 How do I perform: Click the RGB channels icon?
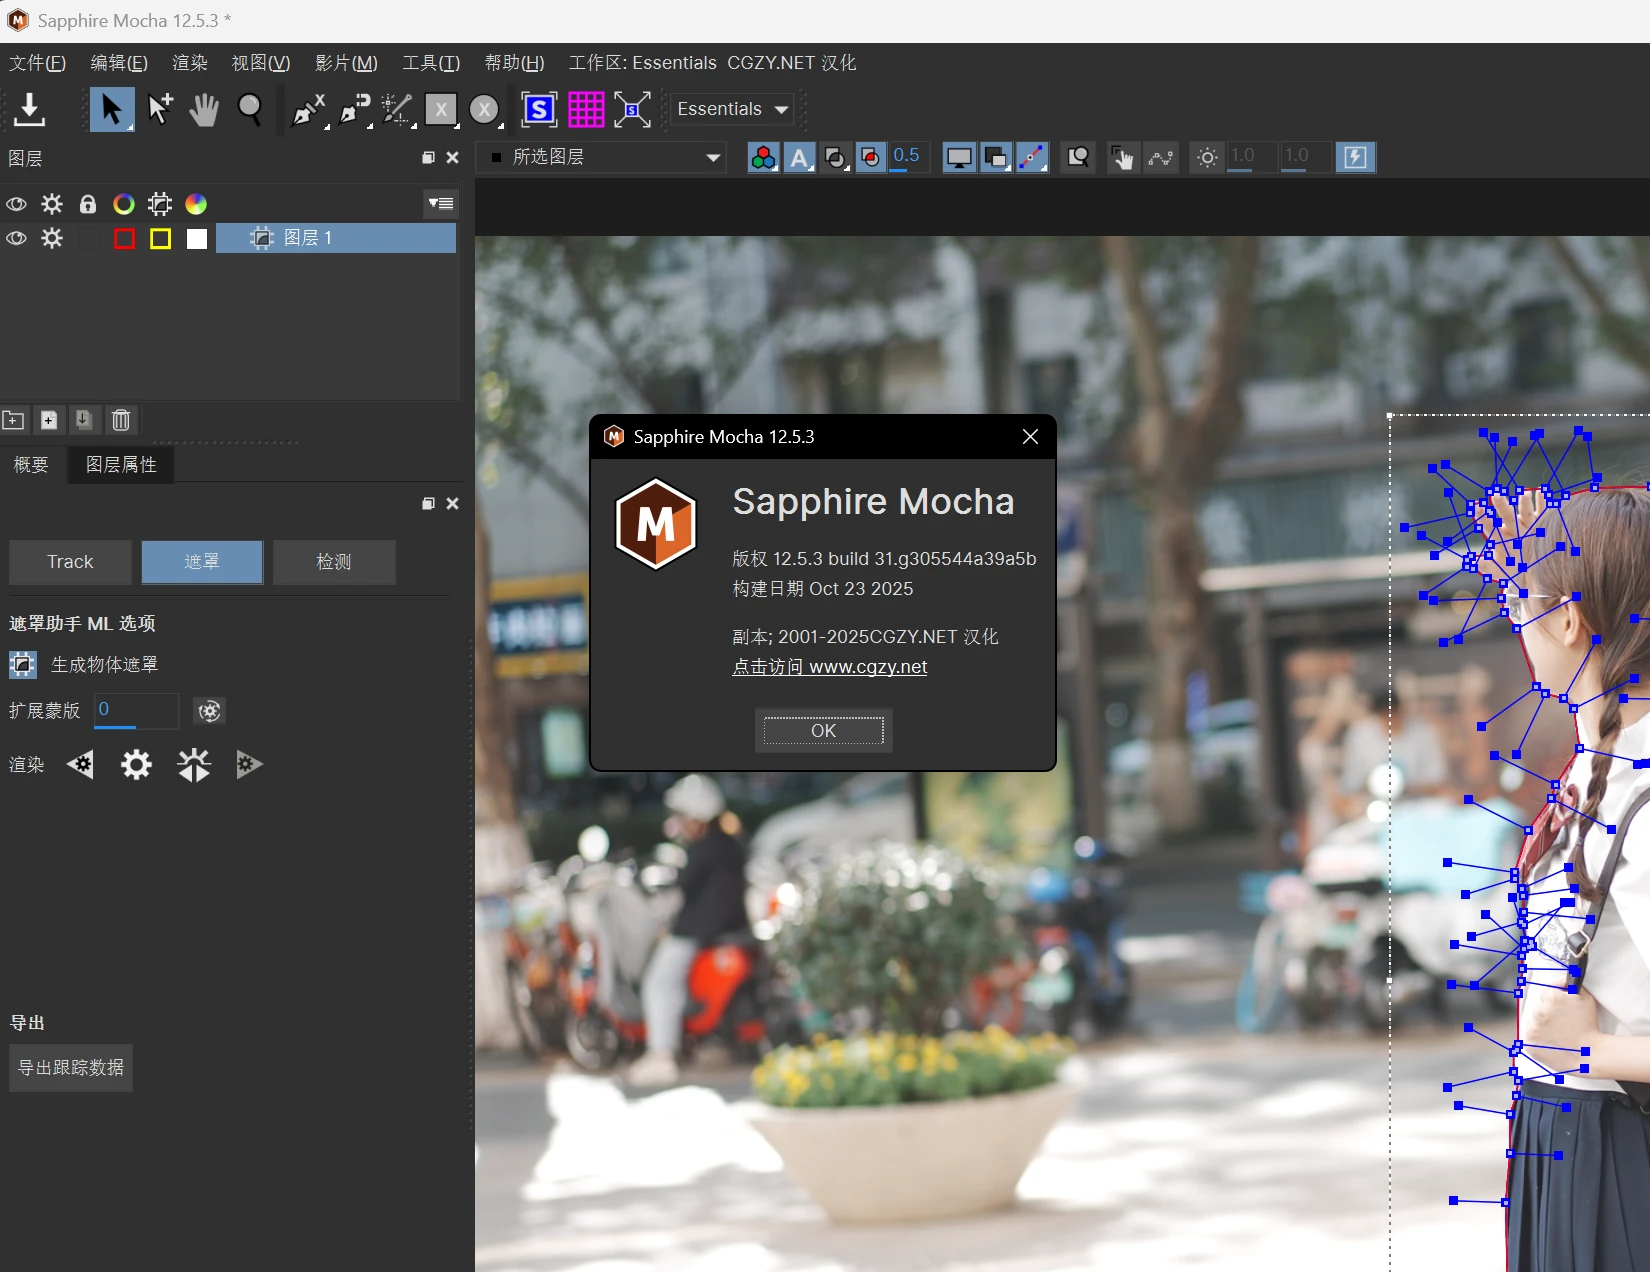[x=763, y=158]
